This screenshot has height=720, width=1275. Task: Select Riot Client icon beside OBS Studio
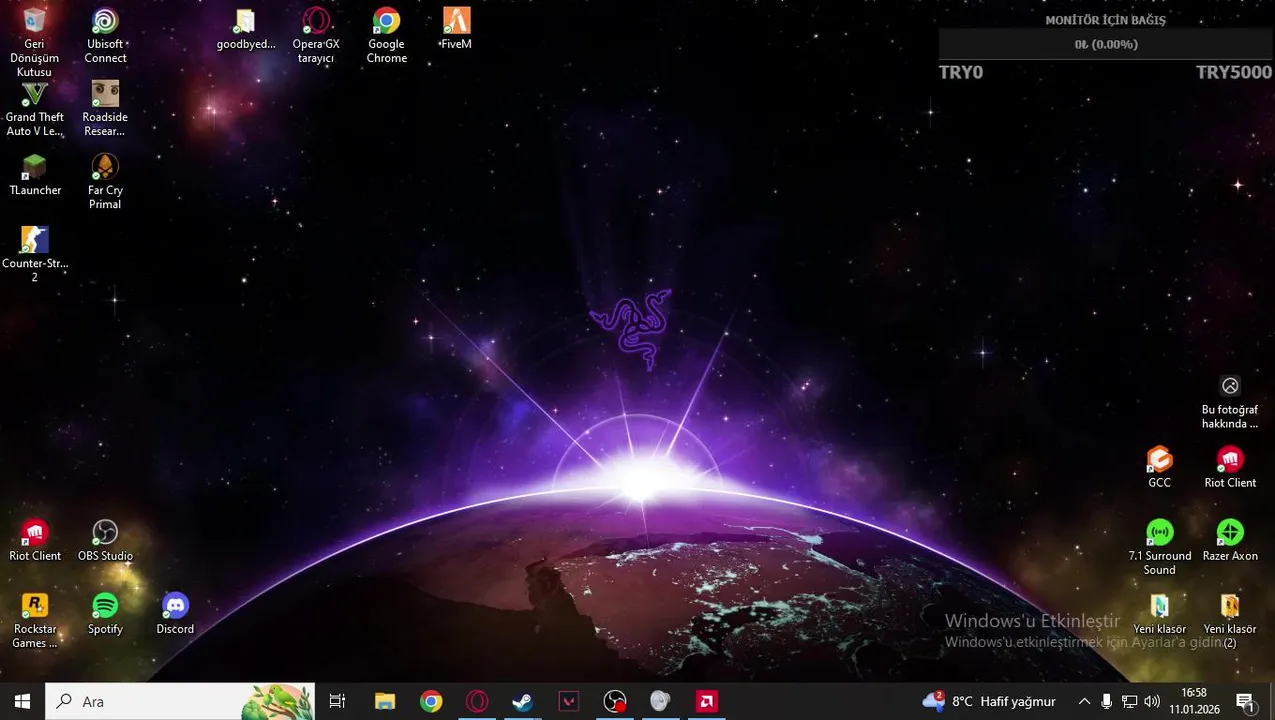pos(35,541)
